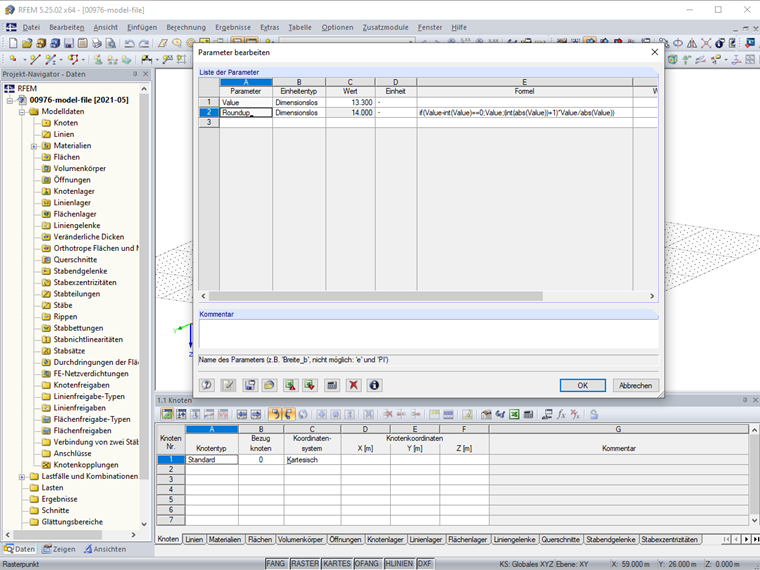Click the red X delete icon in dialog
The height and width of the screenshot is (570, 760).
coord(353,385)
